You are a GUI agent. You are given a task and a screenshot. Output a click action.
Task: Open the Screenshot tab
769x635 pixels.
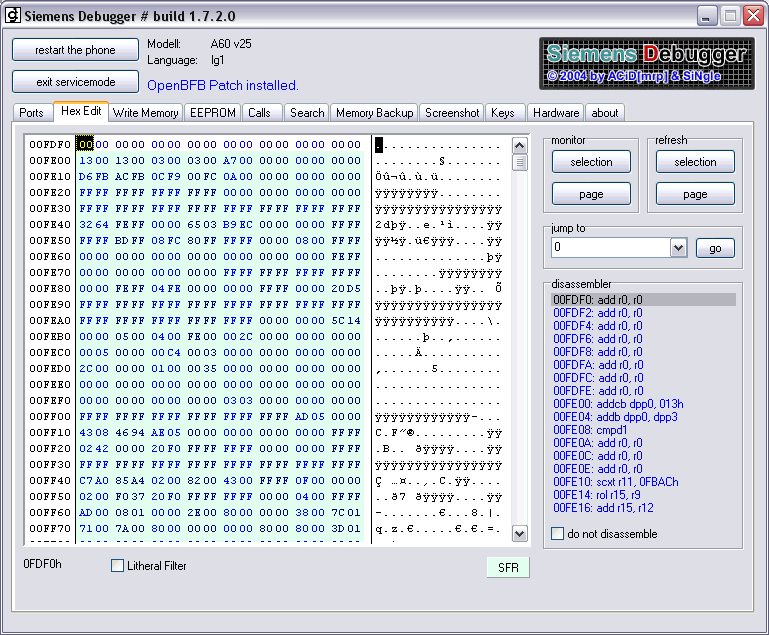coord(452,113)
